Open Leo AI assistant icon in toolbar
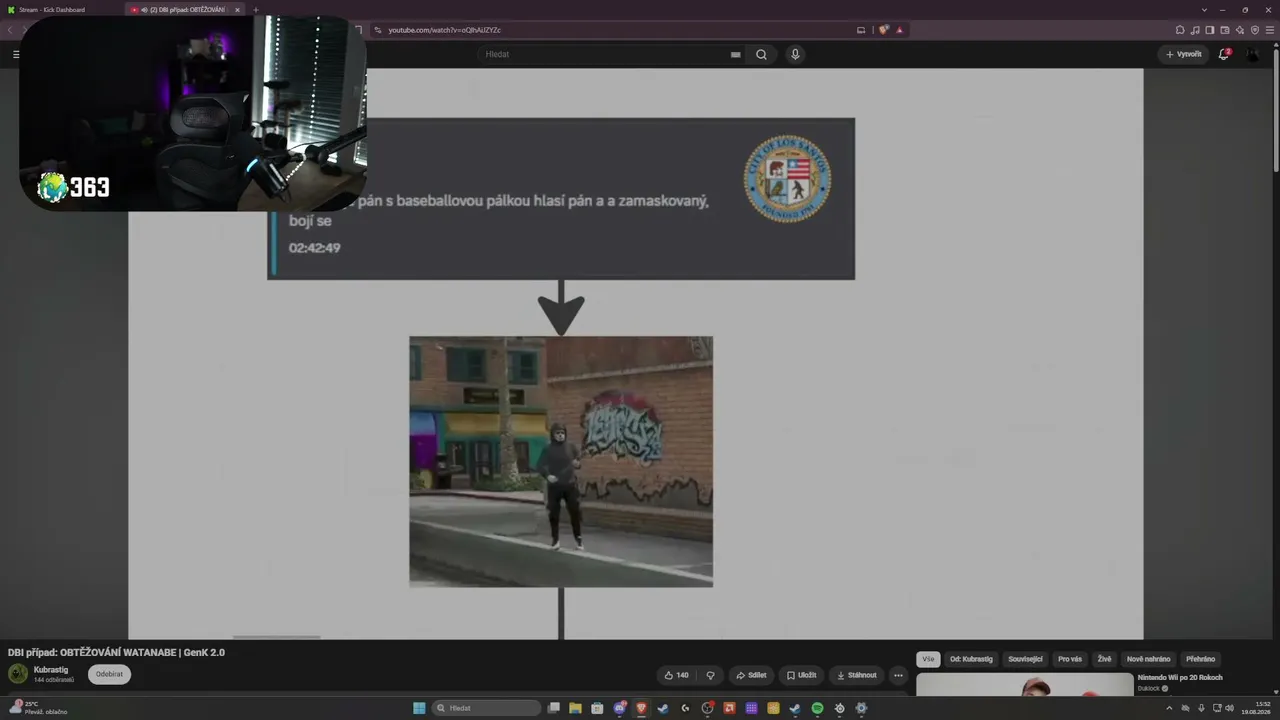 coord(1240,30)
